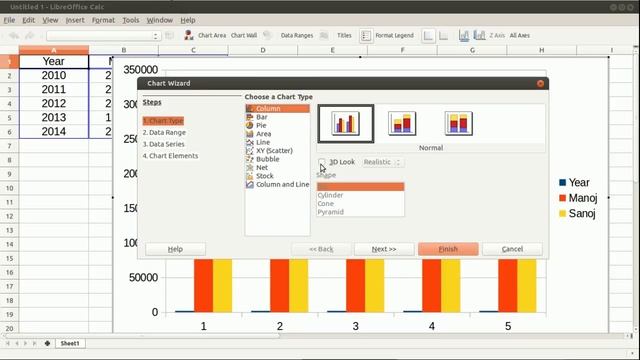Viewport: 640px width, 360px height.
Task: Click Format Legend in the toolbar
Action: (x=394, y=36)
